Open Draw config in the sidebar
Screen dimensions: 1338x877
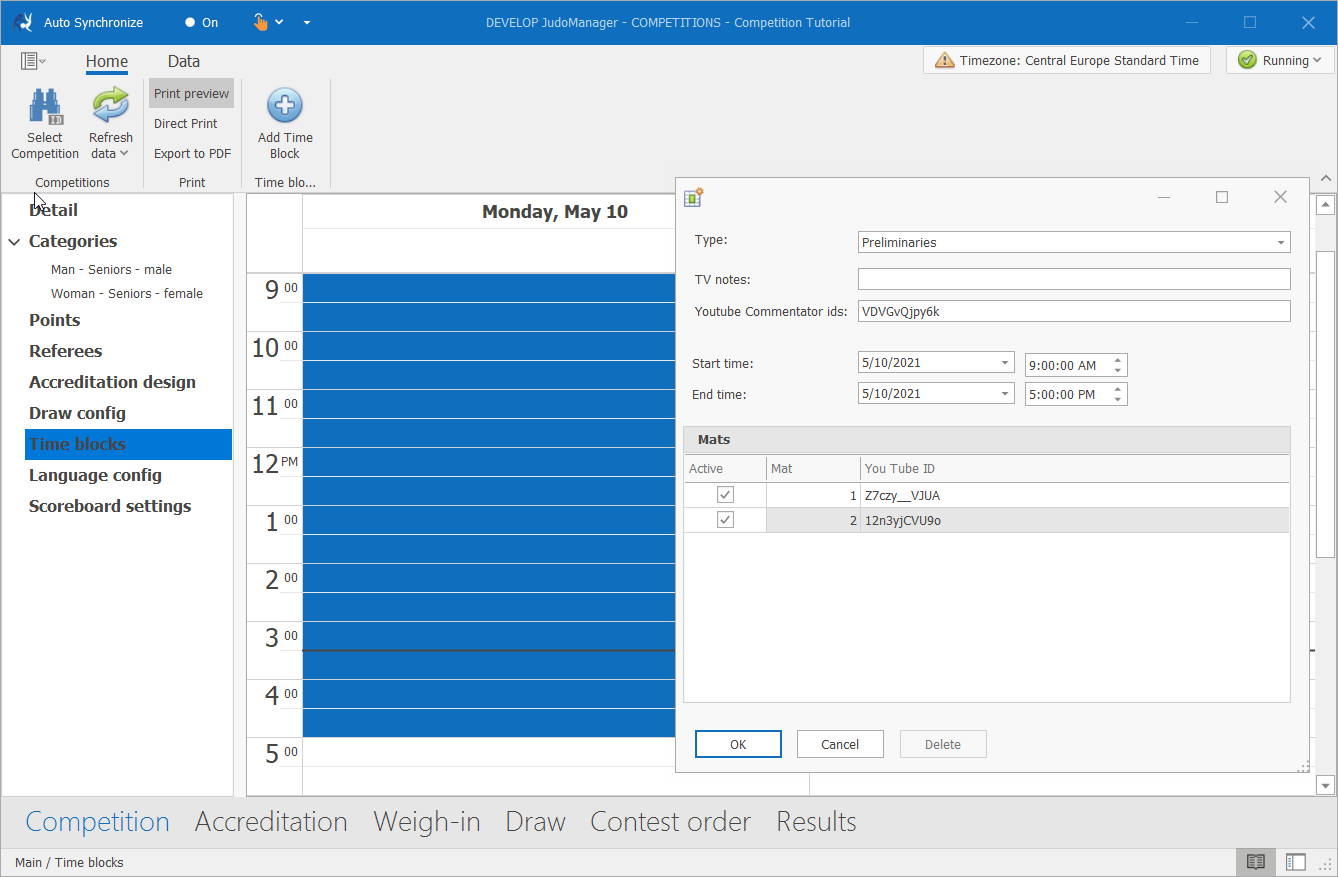[x=77, y=413]
